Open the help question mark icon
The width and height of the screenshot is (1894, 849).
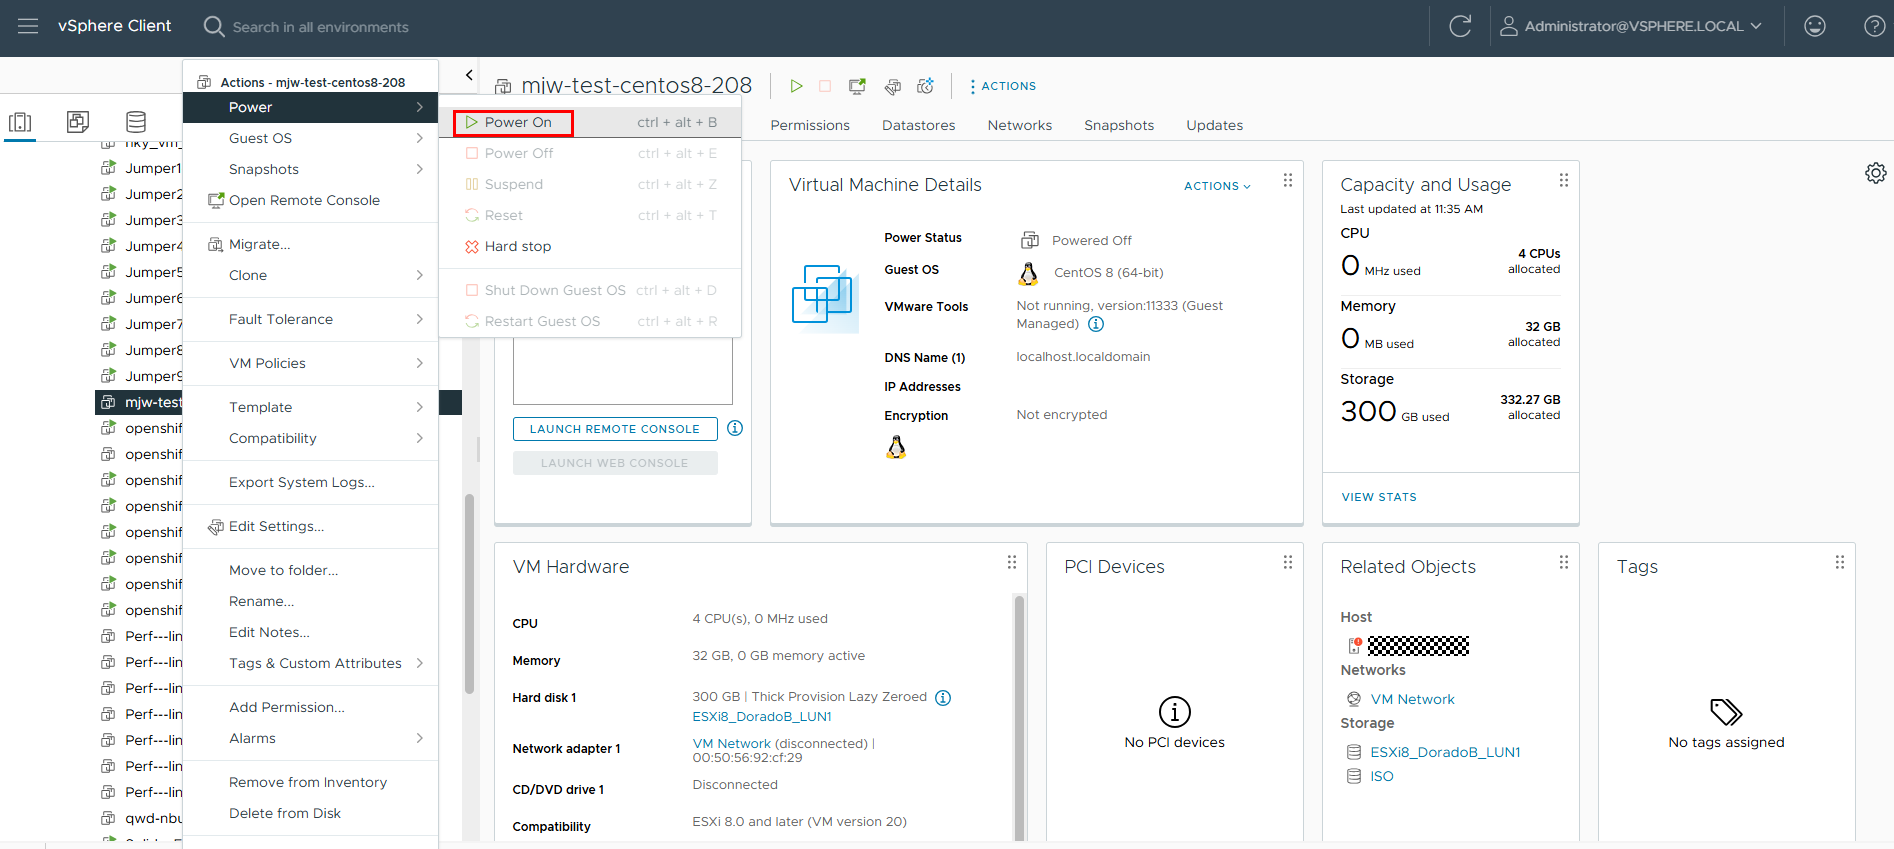tap(1875, 26)
